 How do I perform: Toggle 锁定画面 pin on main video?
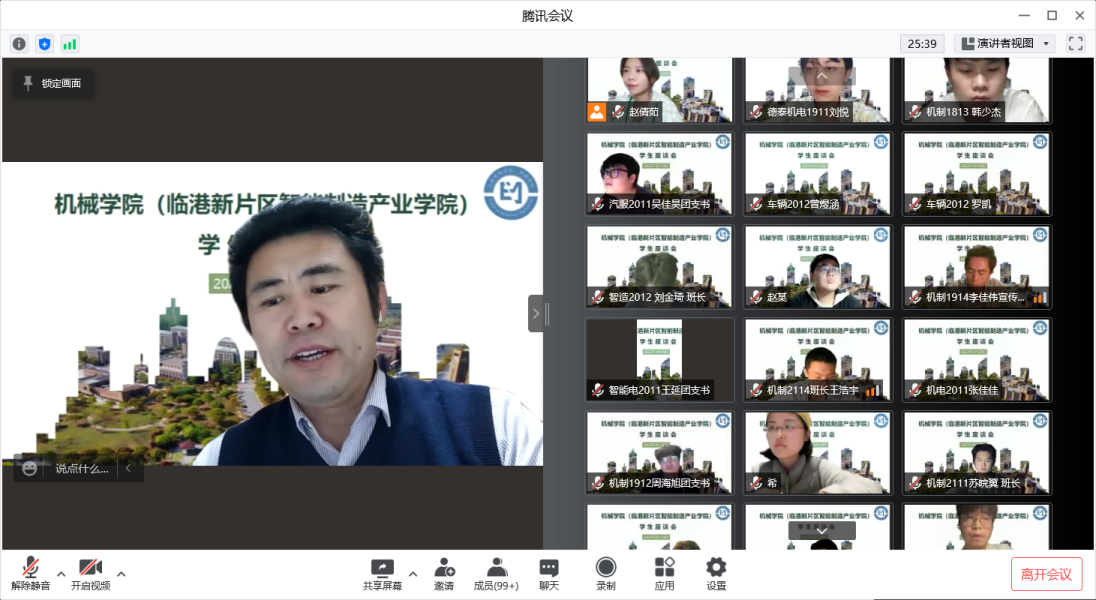pyautogui.click(x=53, y=83)
